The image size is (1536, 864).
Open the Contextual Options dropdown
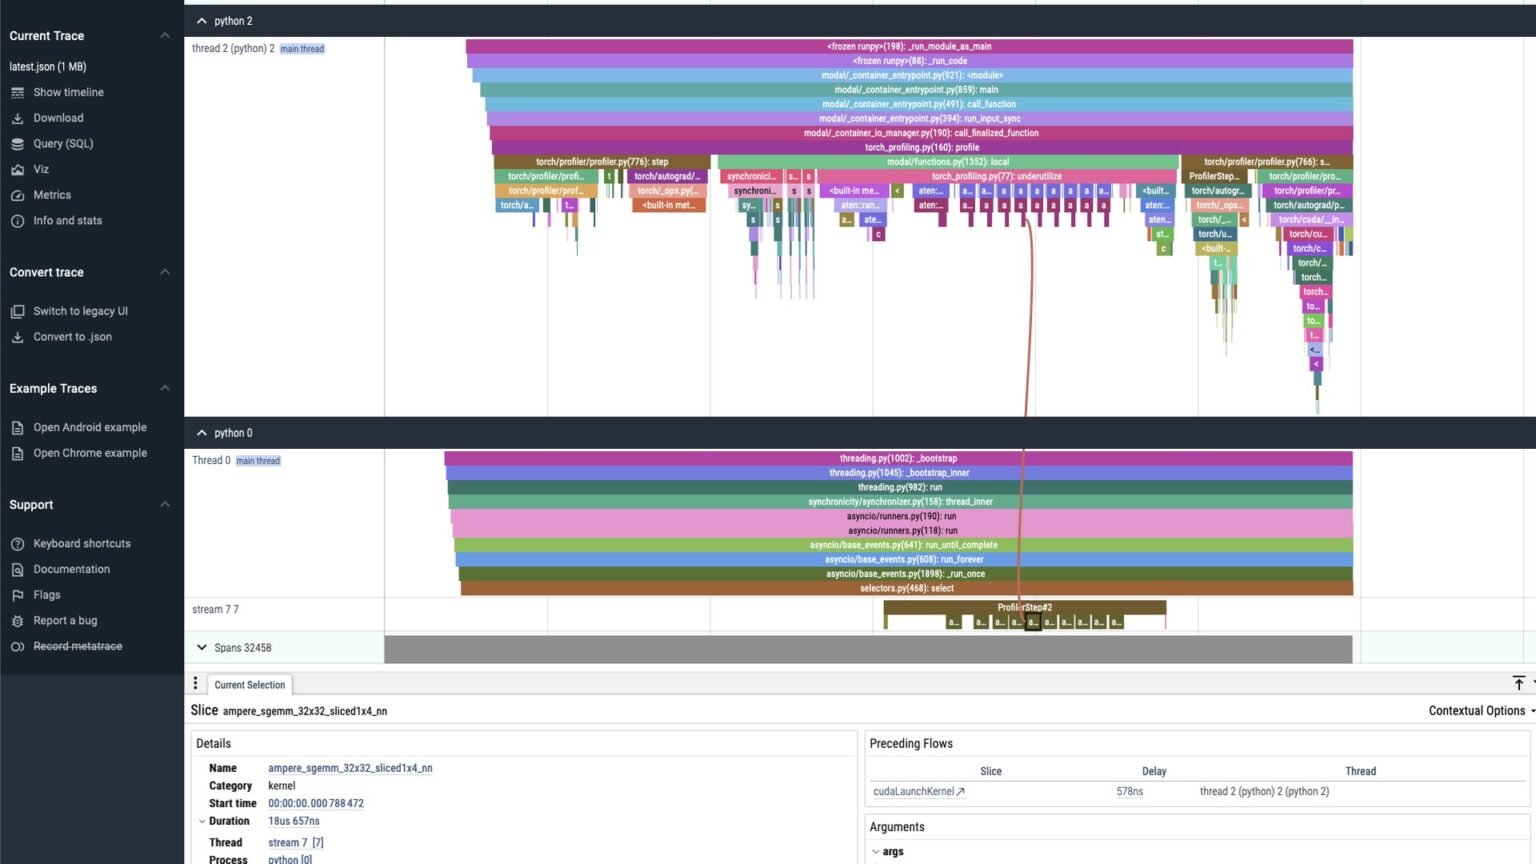click(1481, 711)
